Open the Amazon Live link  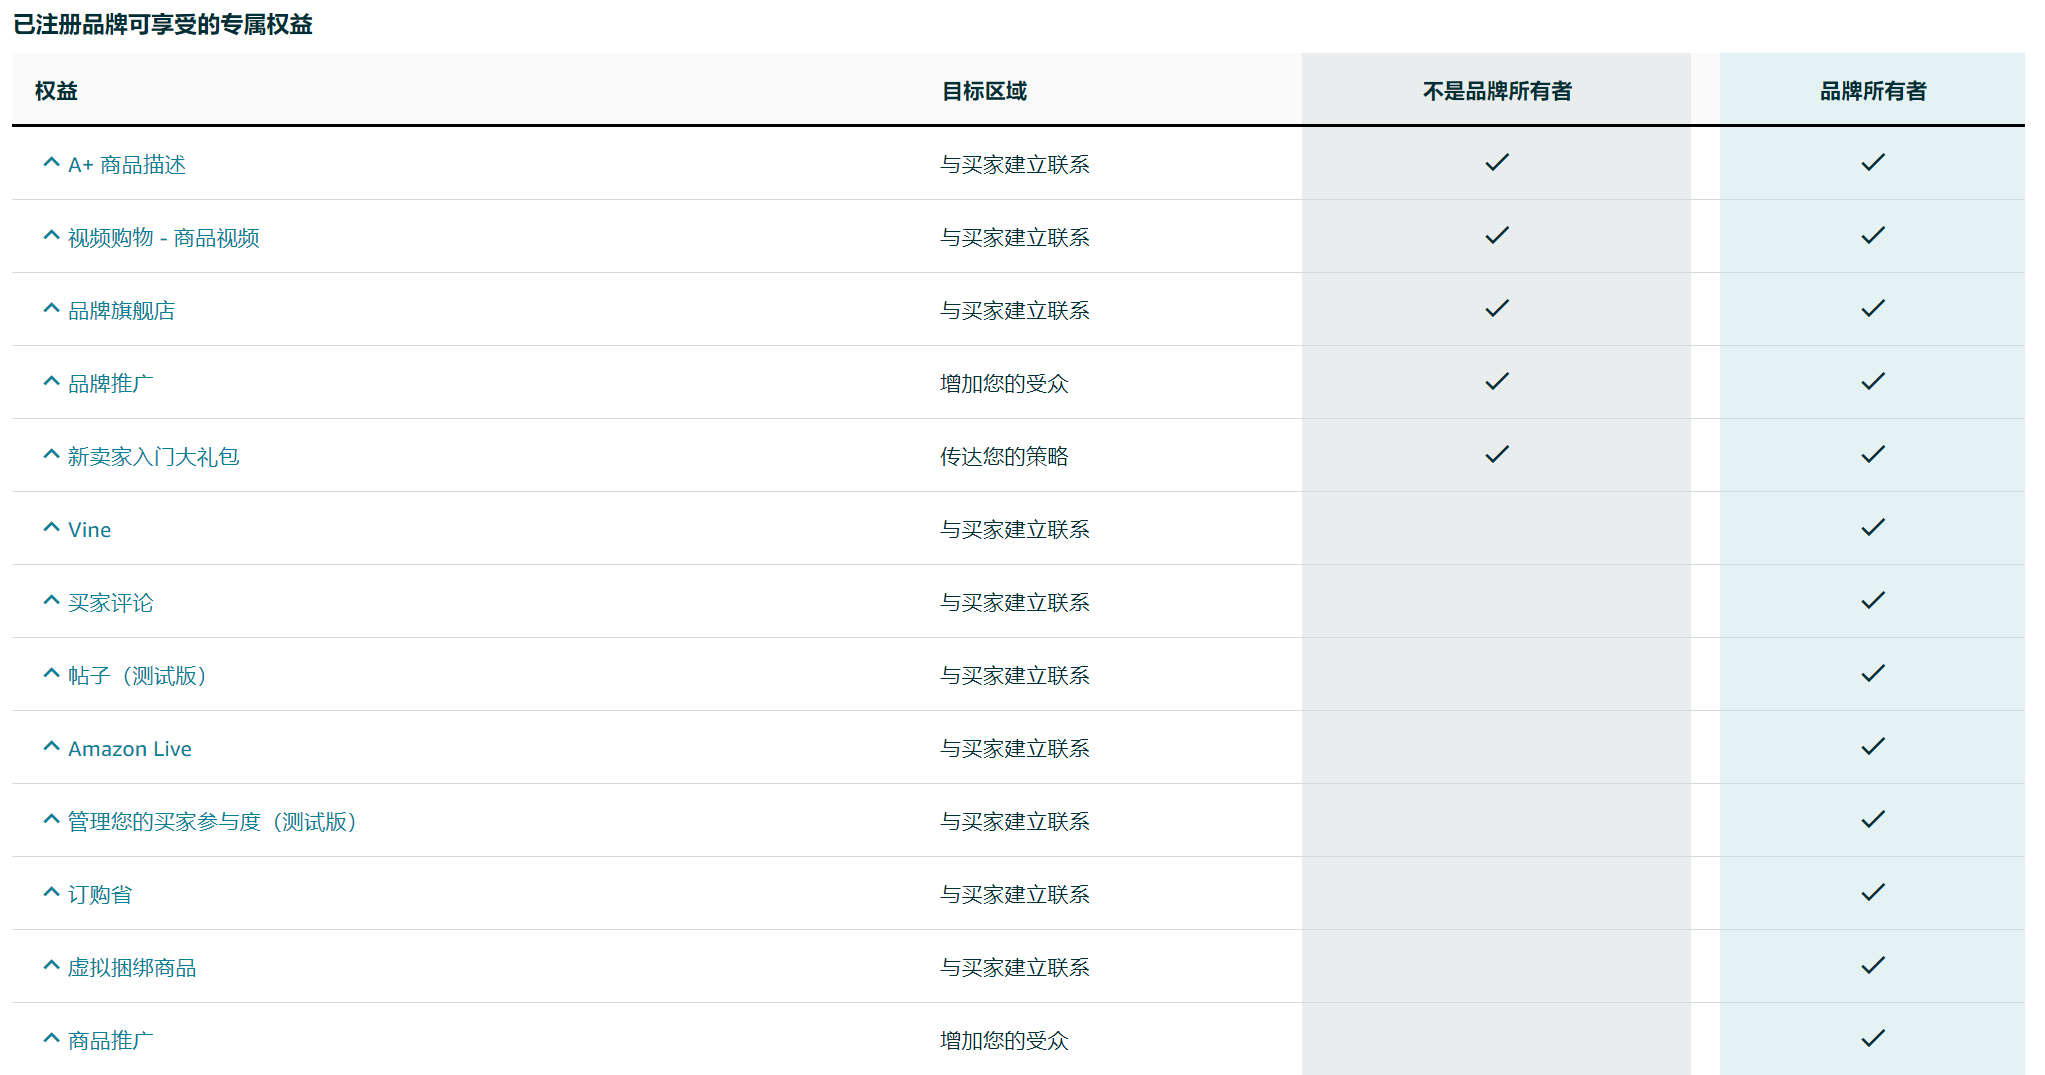click(130, 749)
